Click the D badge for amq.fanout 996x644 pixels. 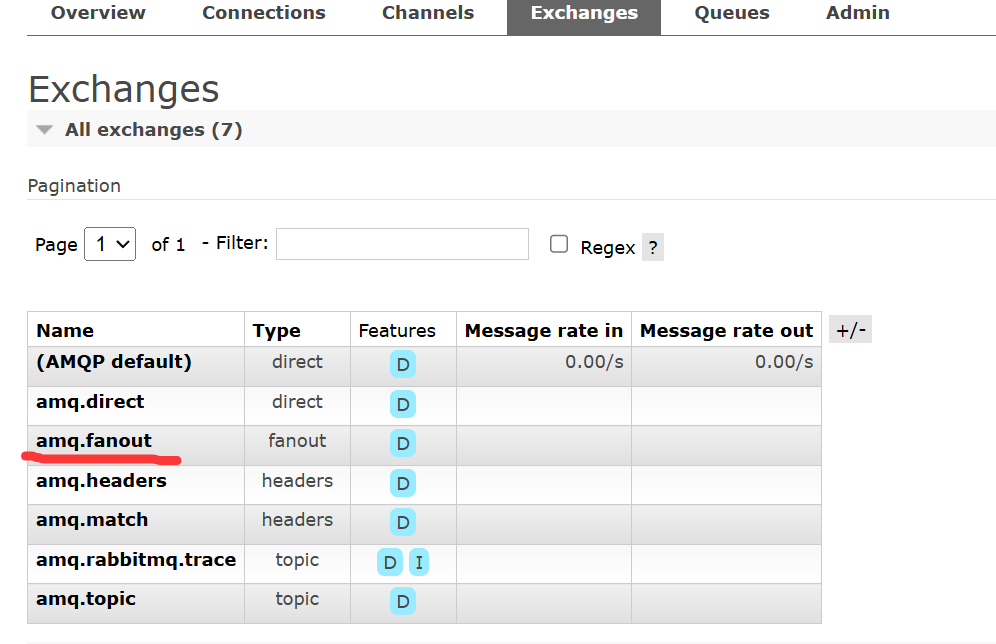click(403, 443)
